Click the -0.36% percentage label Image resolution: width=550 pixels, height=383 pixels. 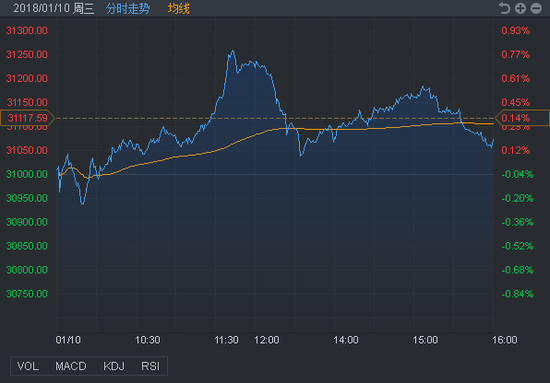pyautogui.click(x=517, y=222)
